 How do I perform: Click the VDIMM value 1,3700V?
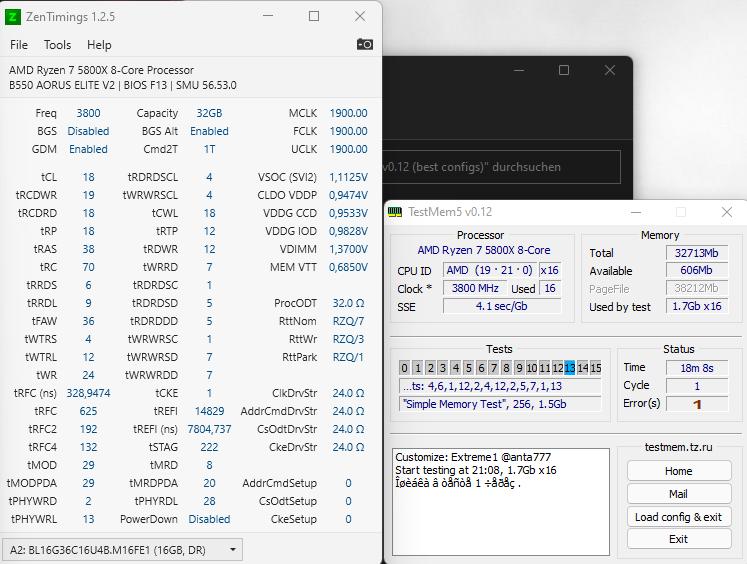click(x=348, y=249)
